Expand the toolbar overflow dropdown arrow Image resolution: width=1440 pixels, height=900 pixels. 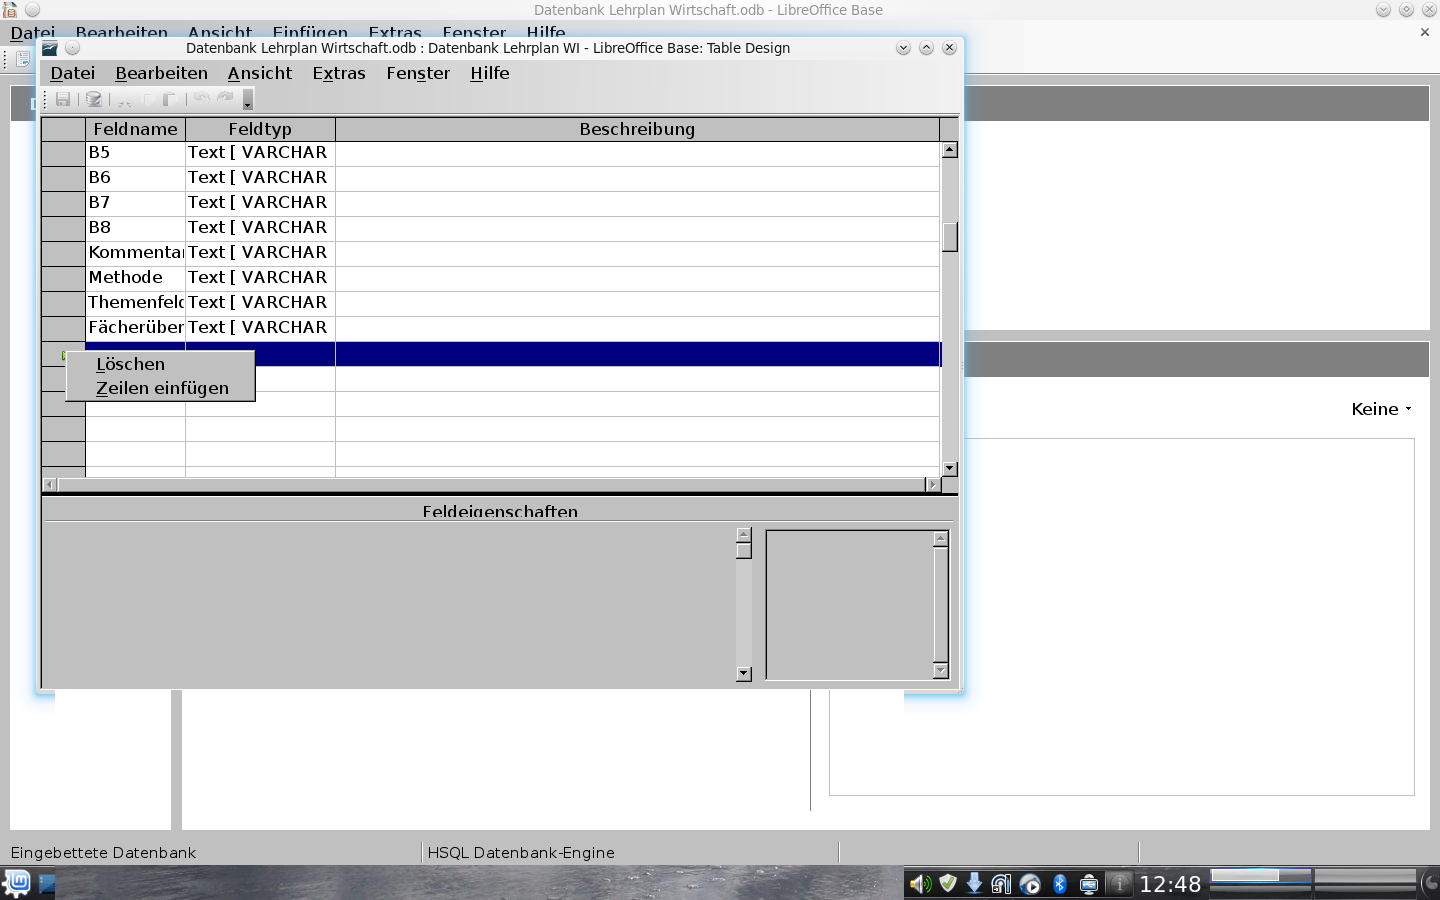248,100
